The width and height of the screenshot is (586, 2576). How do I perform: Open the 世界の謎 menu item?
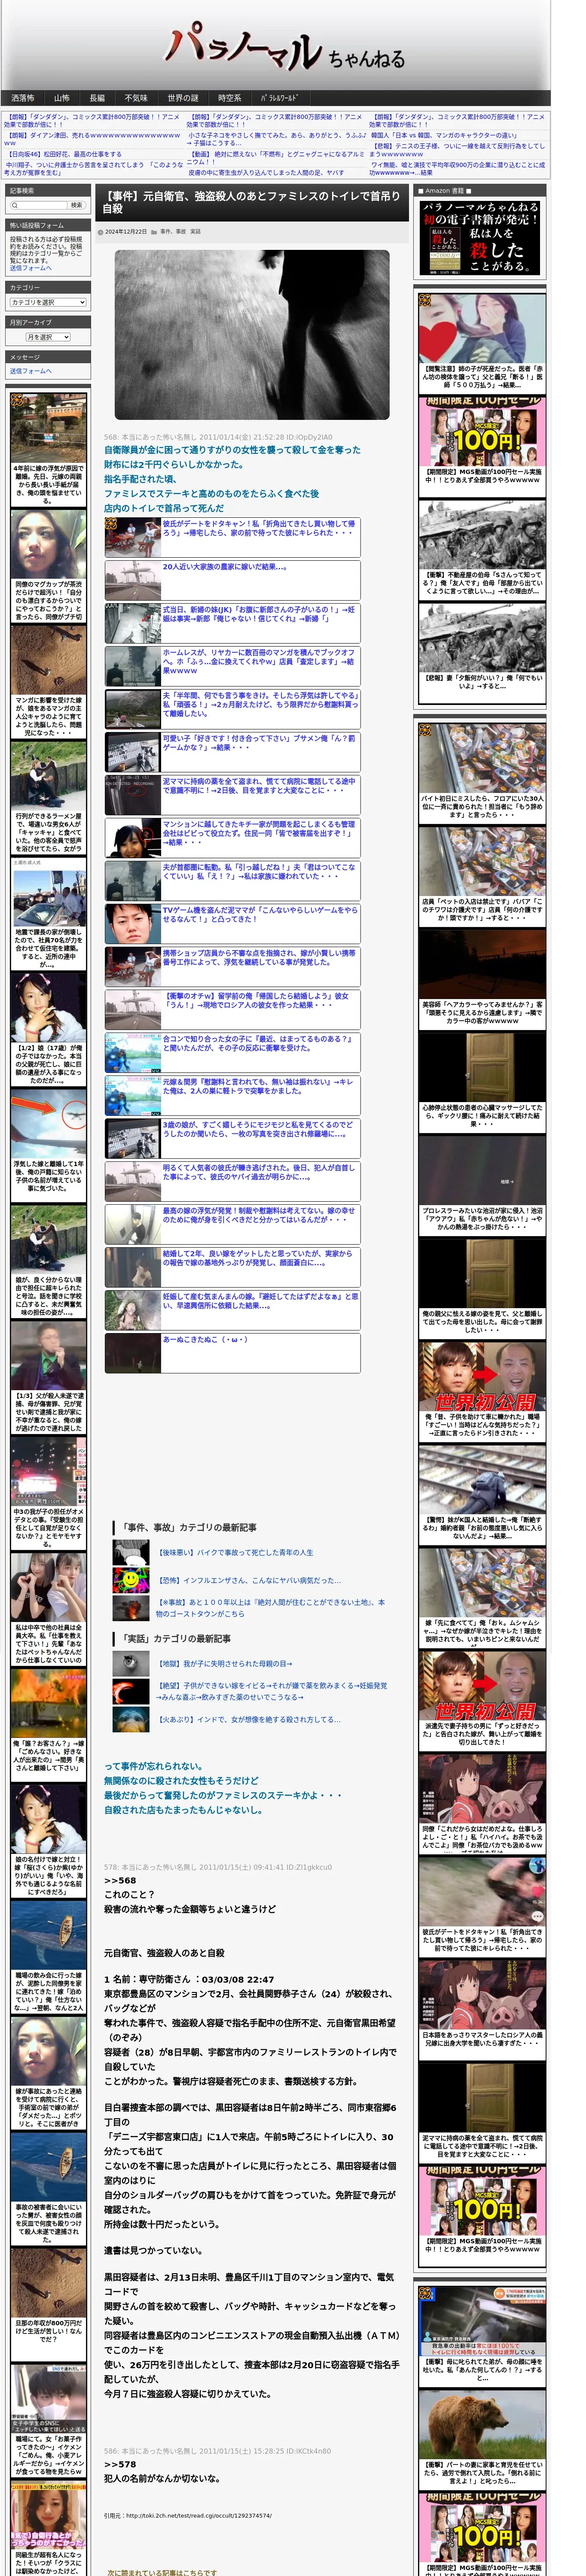pos(183,98)
